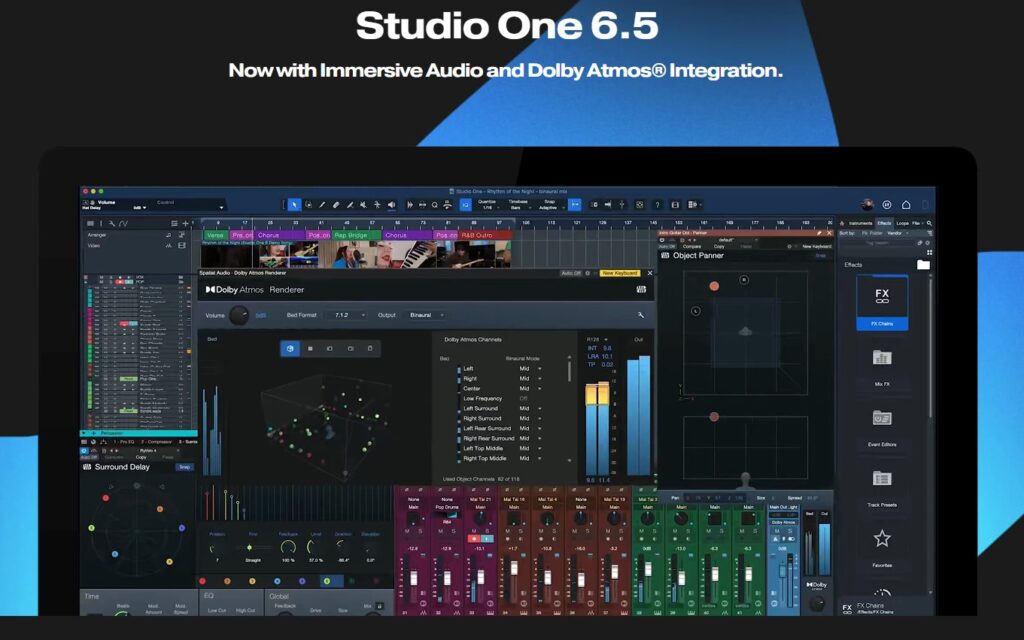Open the FX Chains folder tile

[x=882, y=300]
